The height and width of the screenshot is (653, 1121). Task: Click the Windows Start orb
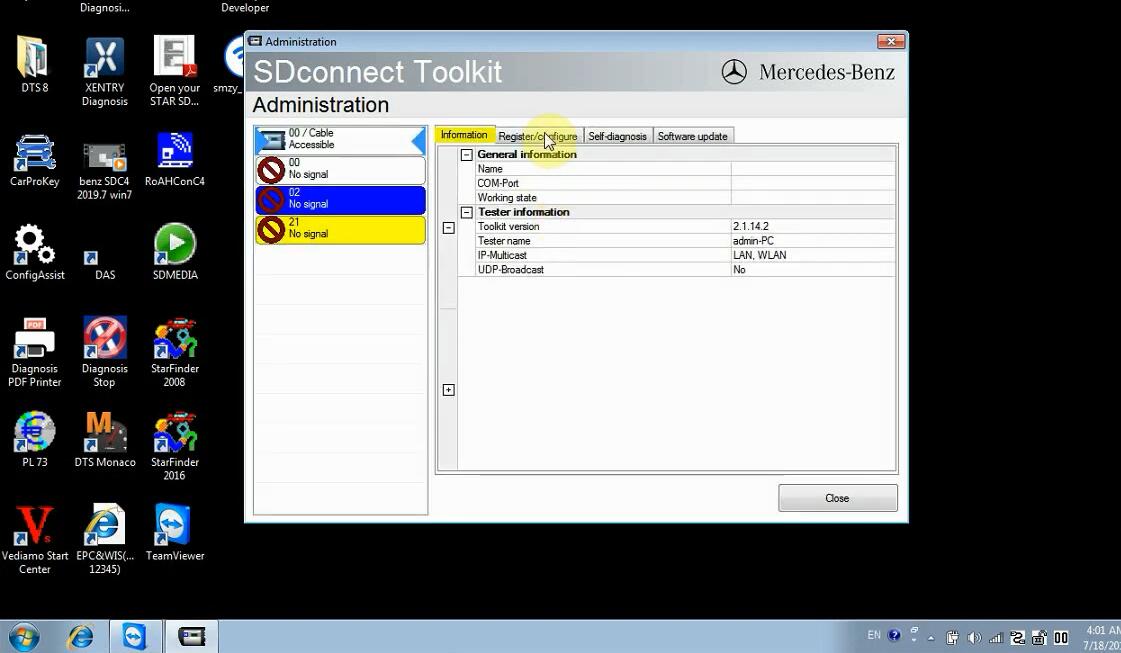coord(24,637)
